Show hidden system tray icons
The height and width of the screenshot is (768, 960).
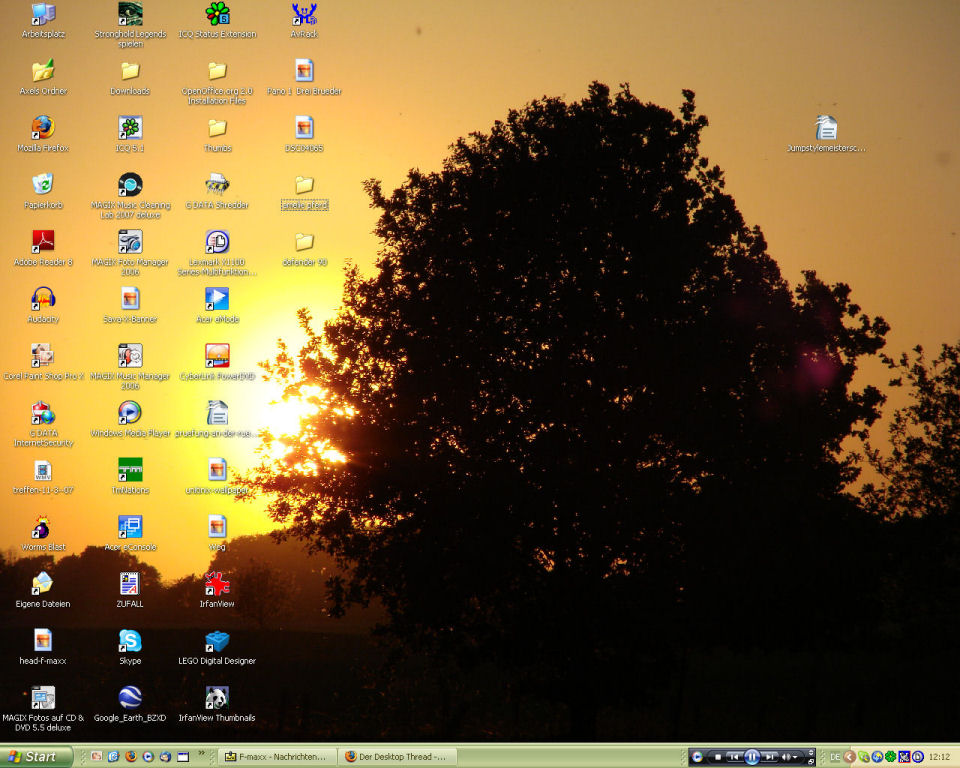(x=849, y=757)
